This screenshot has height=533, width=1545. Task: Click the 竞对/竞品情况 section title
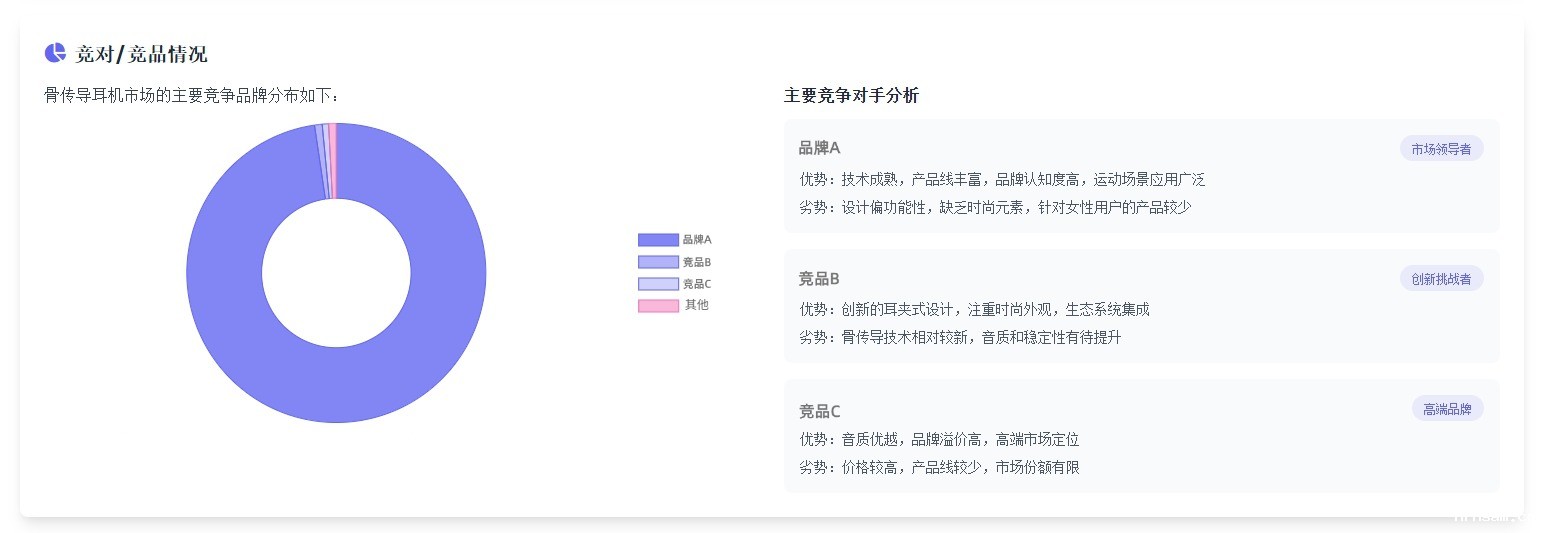pyautogui.click(x=142, y=54)
